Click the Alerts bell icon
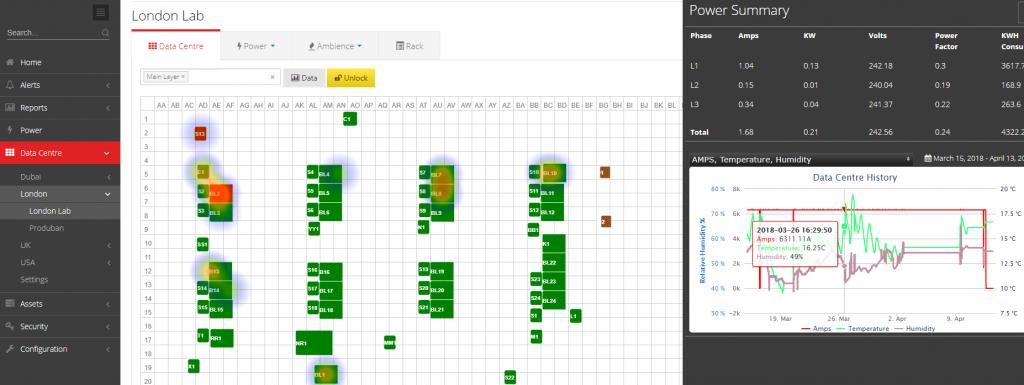The height and width of the screenshot is (385, 1024). coord(10,85)
